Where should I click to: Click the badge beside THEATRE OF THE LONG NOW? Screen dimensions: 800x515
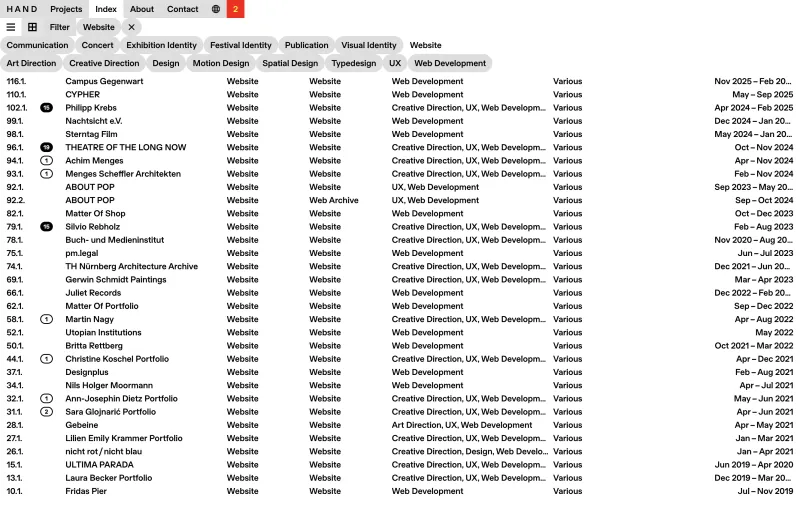click(46, 148)
